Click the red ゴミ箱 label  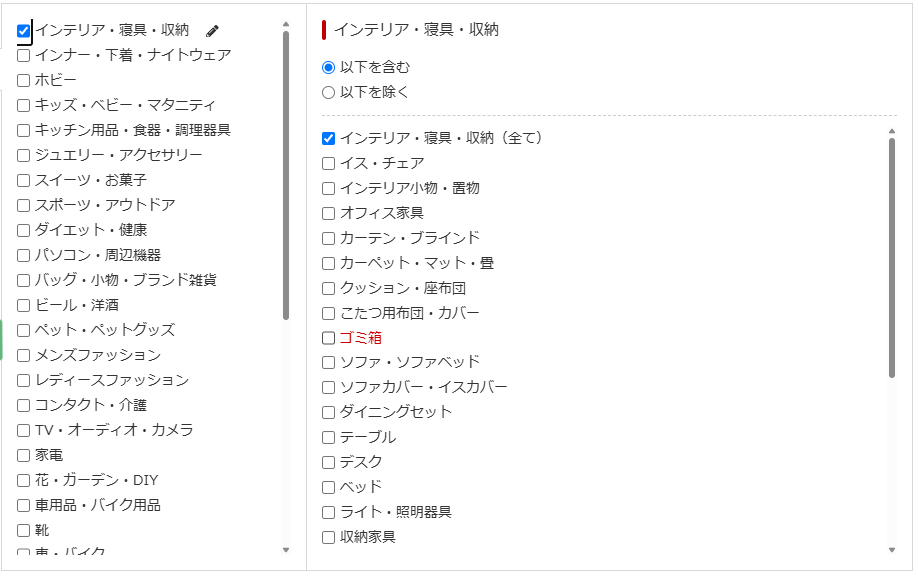(361, 338)
